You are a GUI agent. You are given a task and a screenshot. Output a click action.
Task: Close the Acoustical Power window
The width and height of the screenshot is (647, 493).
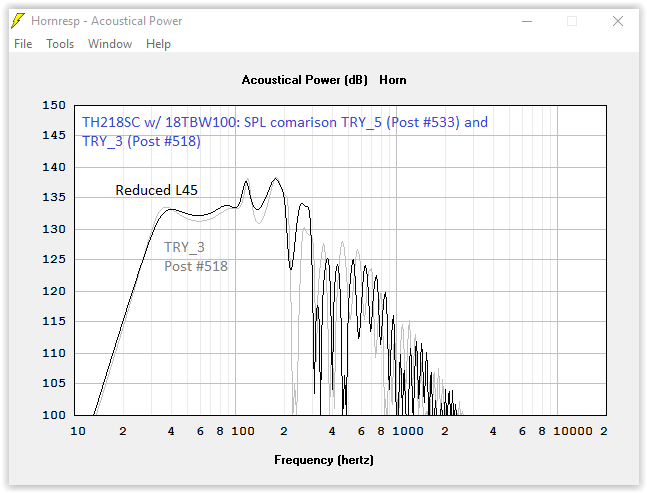(x=618, y=21)
